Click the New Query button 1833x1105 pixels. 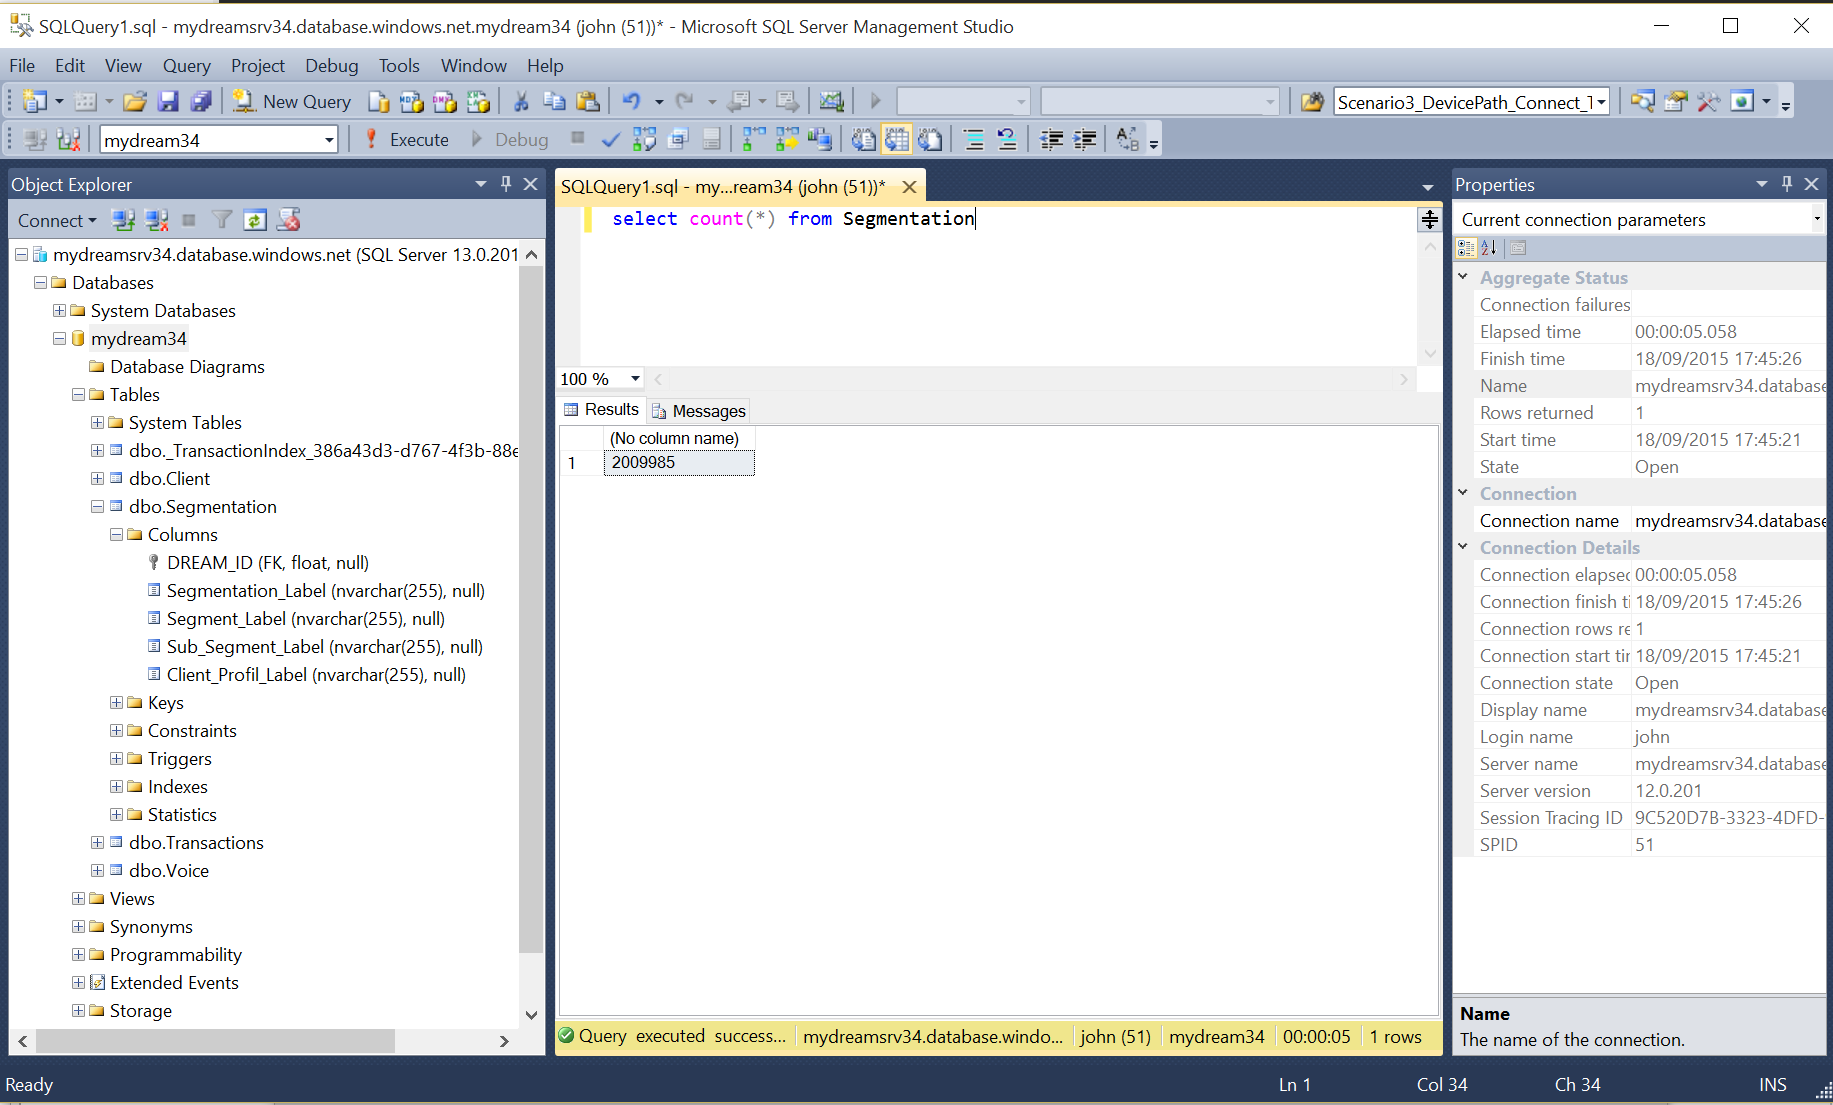point(291,101)
